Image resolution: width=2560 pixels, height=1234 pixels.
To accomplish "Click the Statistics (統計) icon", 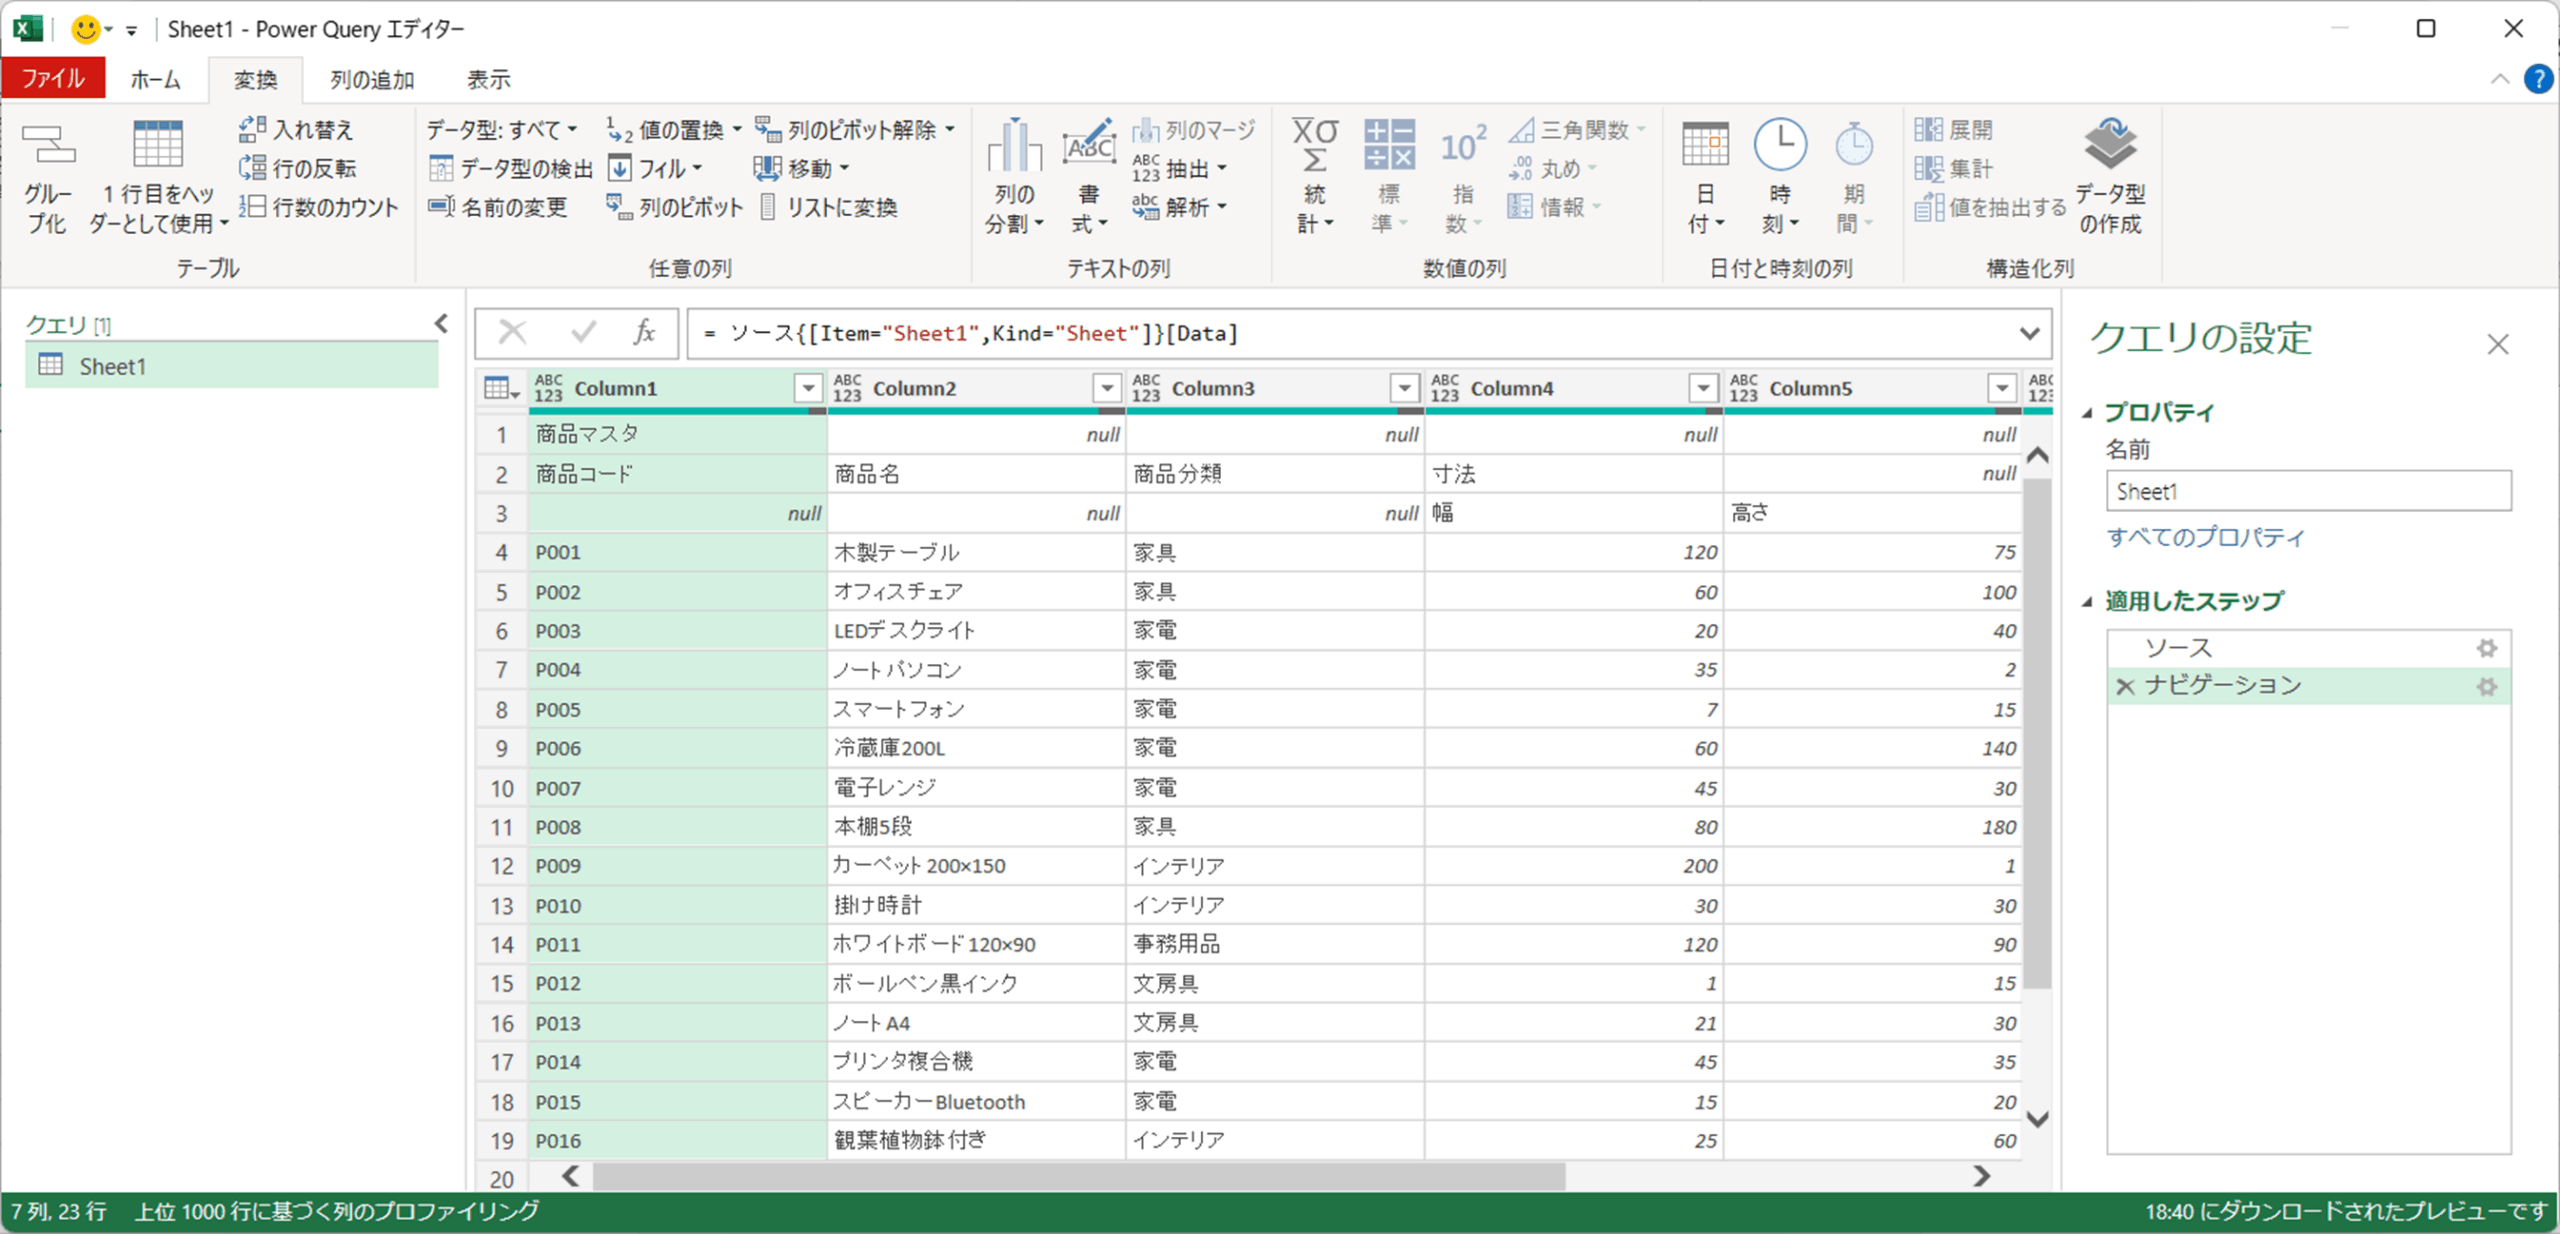I will coord(1314,147).
